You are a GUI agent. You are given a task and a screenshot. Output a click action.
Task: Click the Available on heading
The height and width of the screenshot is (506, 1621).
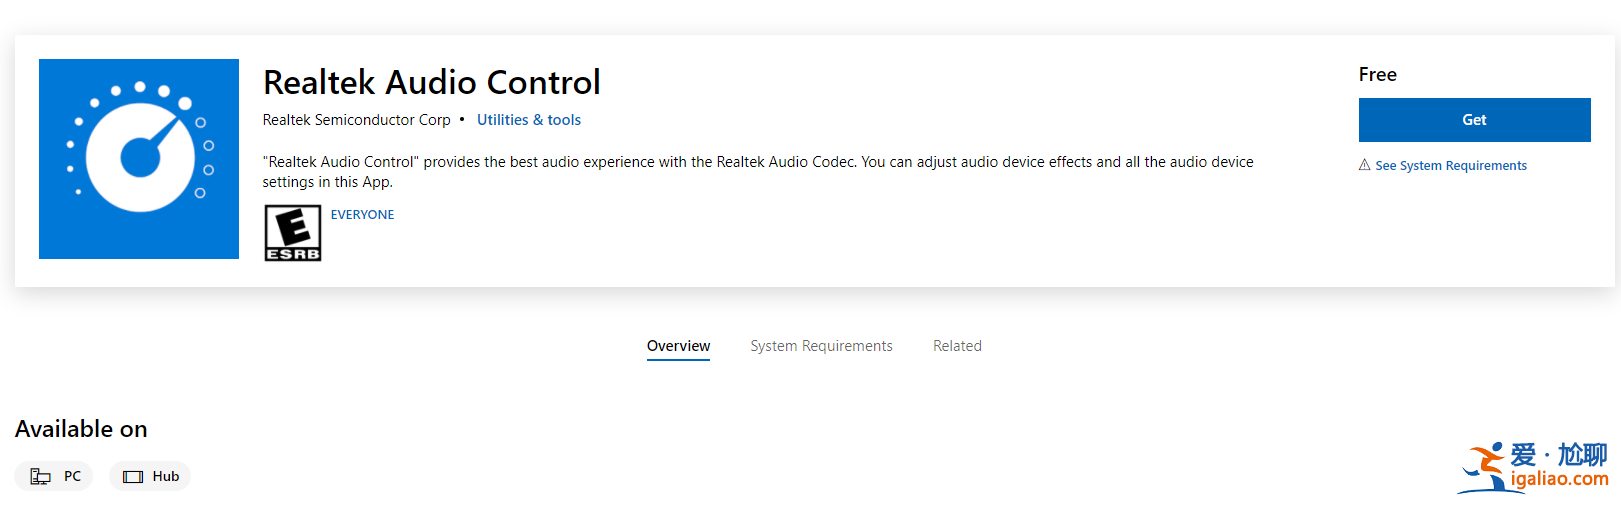[x=81, y=429]
